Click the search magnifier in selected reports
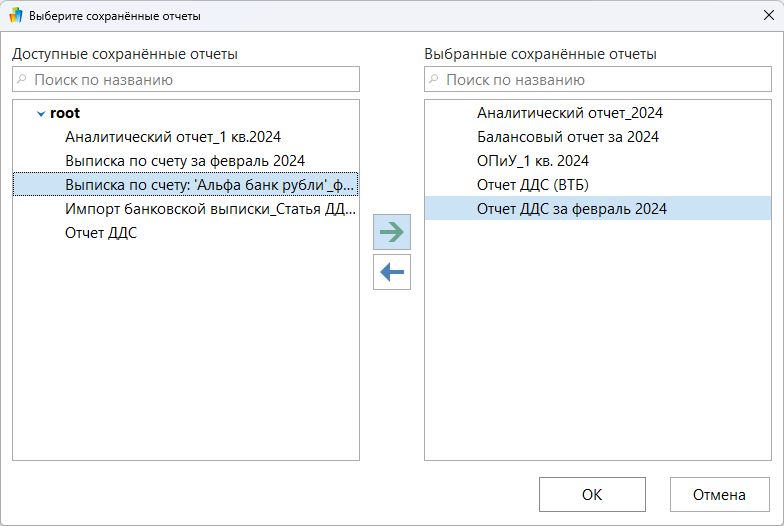Image resolution: width=784 pixels, height=526 pixels. [435, 80]
